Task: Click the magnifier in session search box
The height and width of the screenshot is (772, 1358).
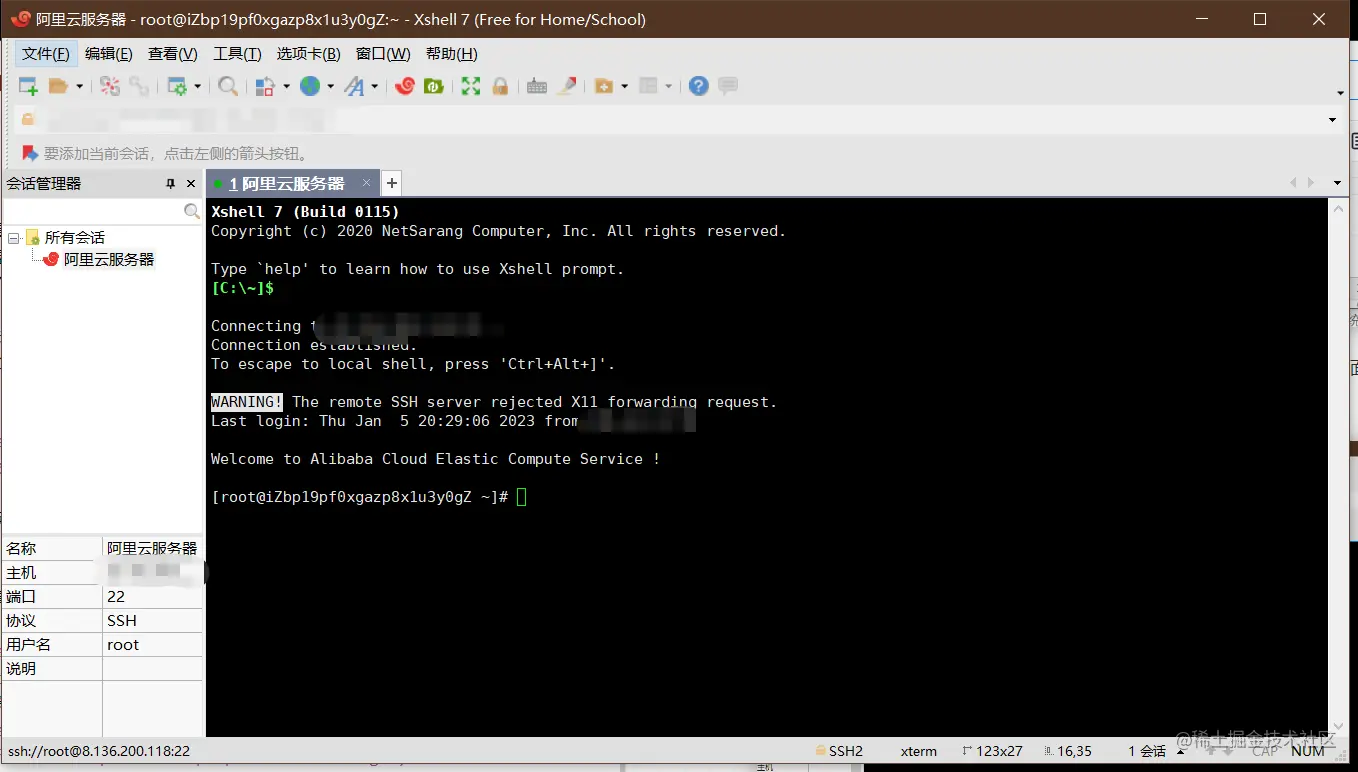Action: coord(192,211)
